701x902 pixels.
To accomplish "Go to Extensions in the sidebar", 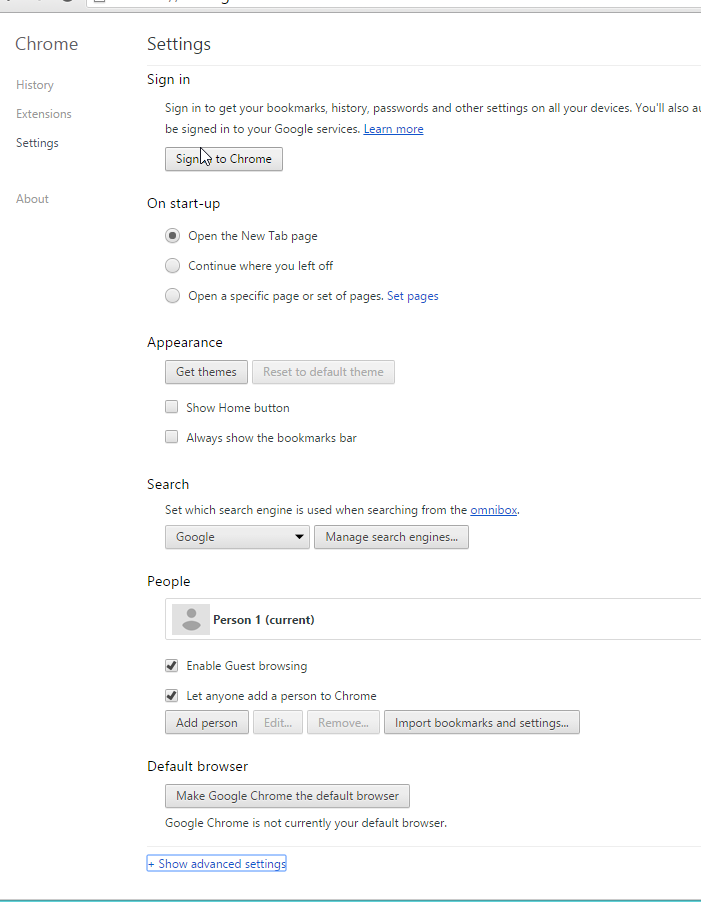I will 44,114.
